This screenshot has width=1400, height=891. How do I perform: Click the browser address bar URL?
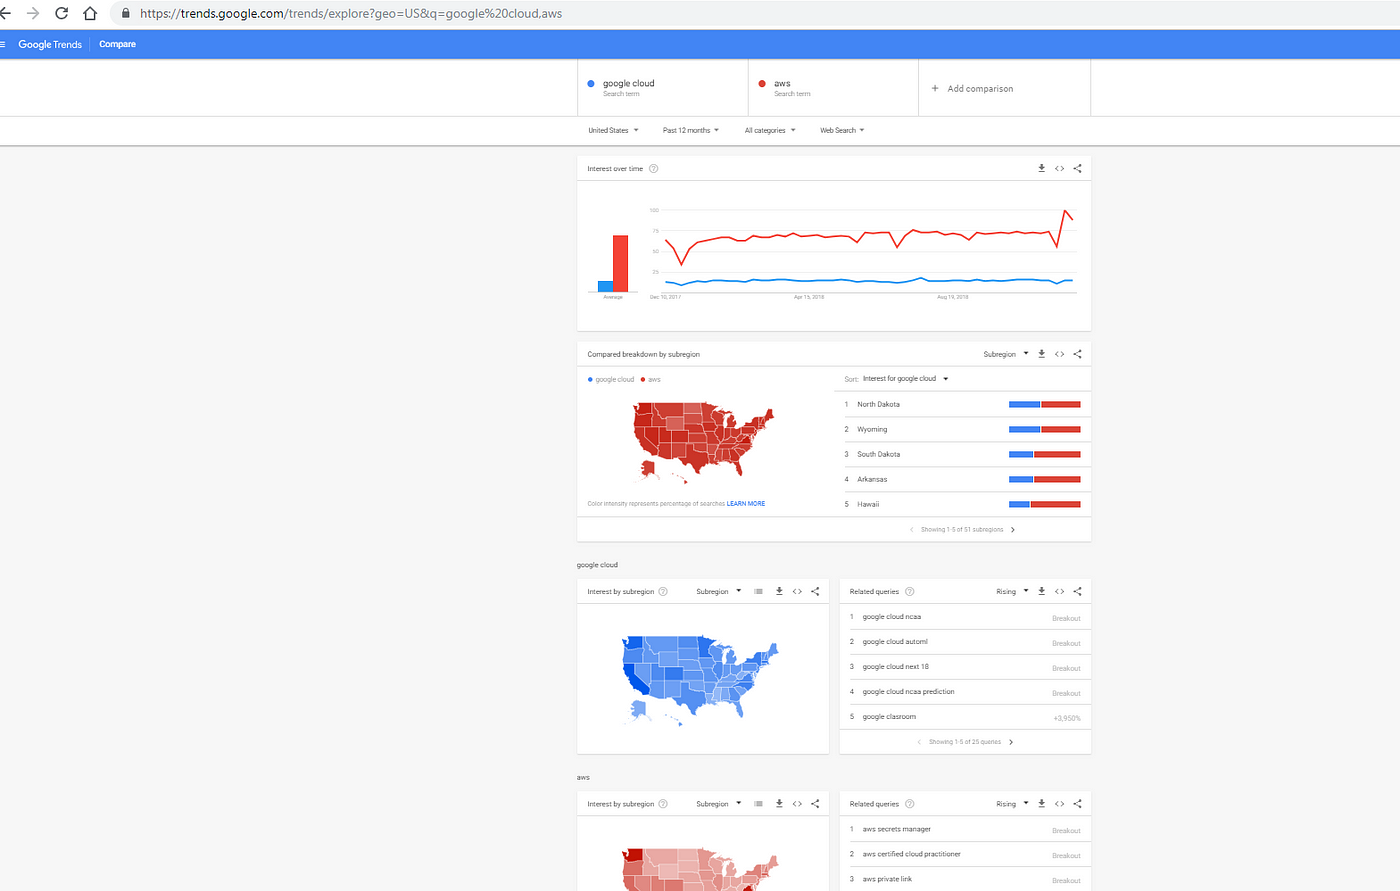coord(351,14)
